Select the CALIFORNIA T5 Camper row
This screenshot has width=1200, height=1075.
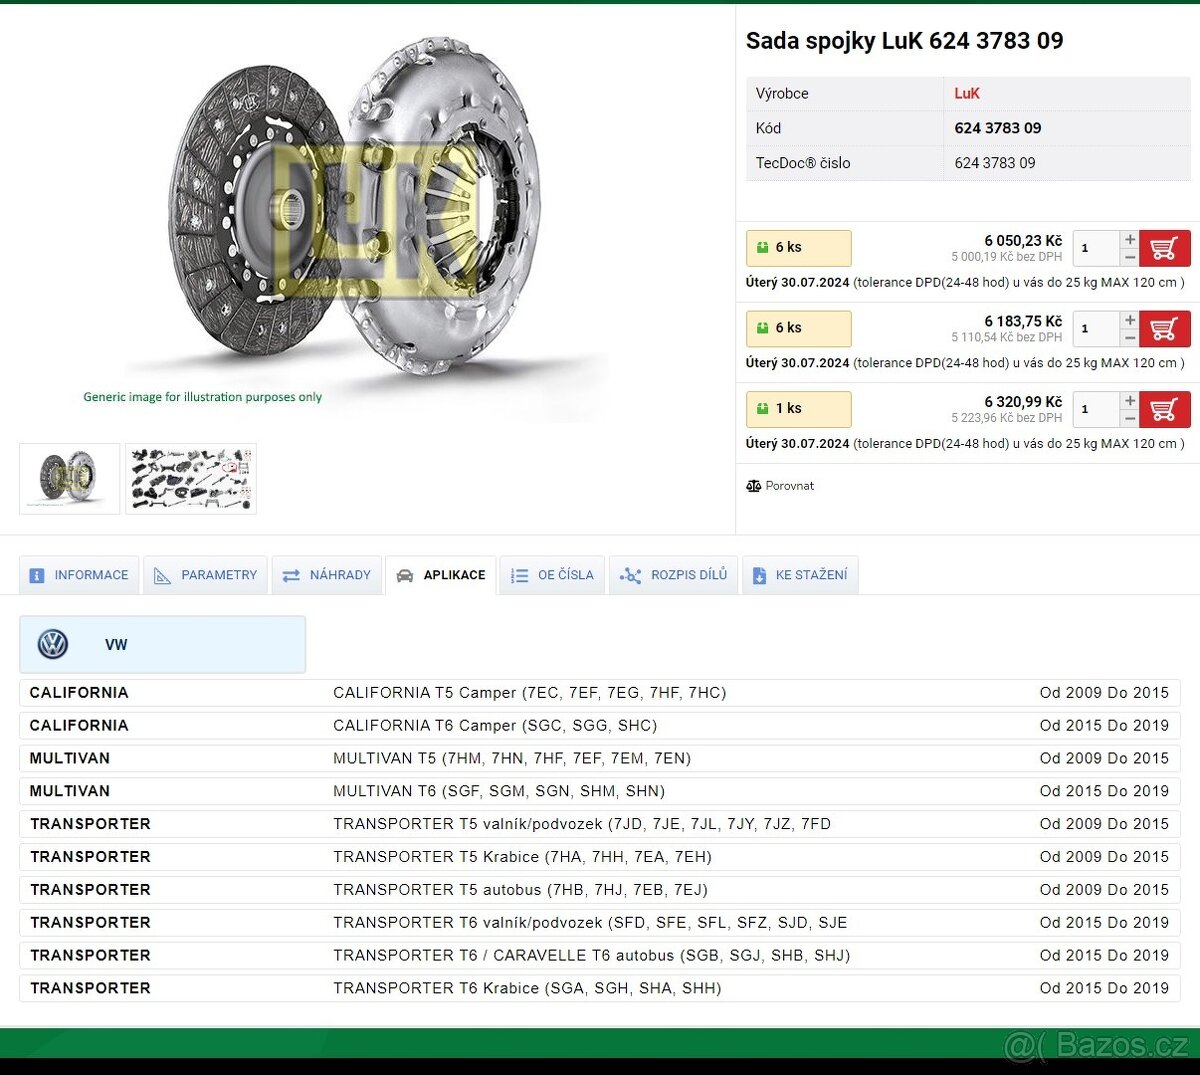coord(600,693)
